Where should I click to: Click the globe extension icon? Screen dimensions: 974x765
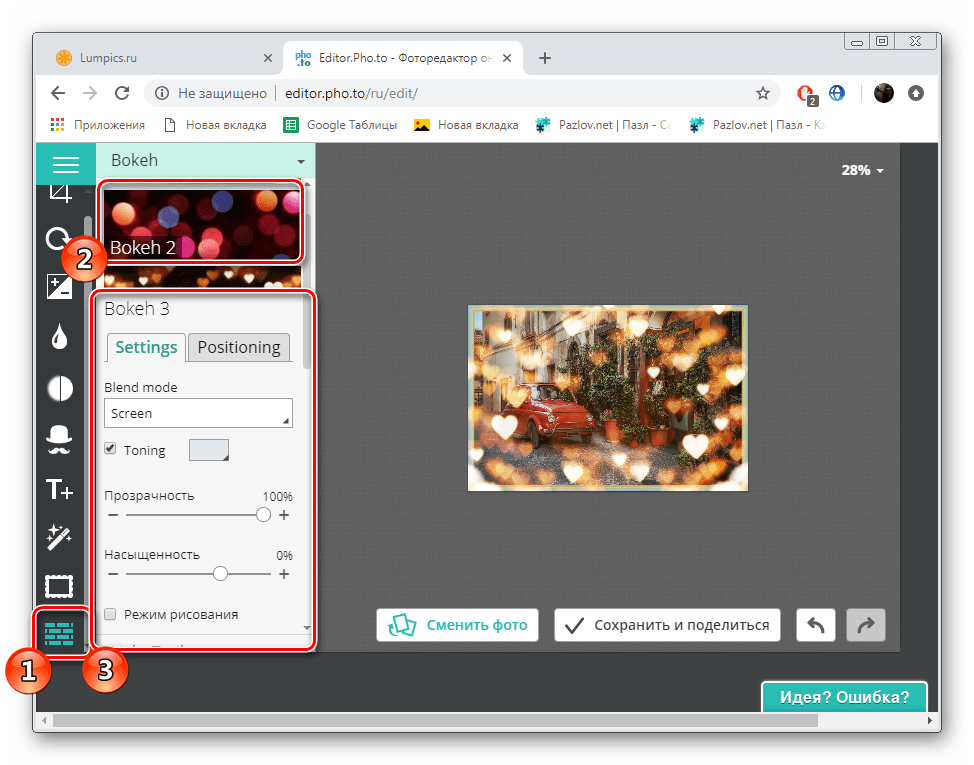837,93
